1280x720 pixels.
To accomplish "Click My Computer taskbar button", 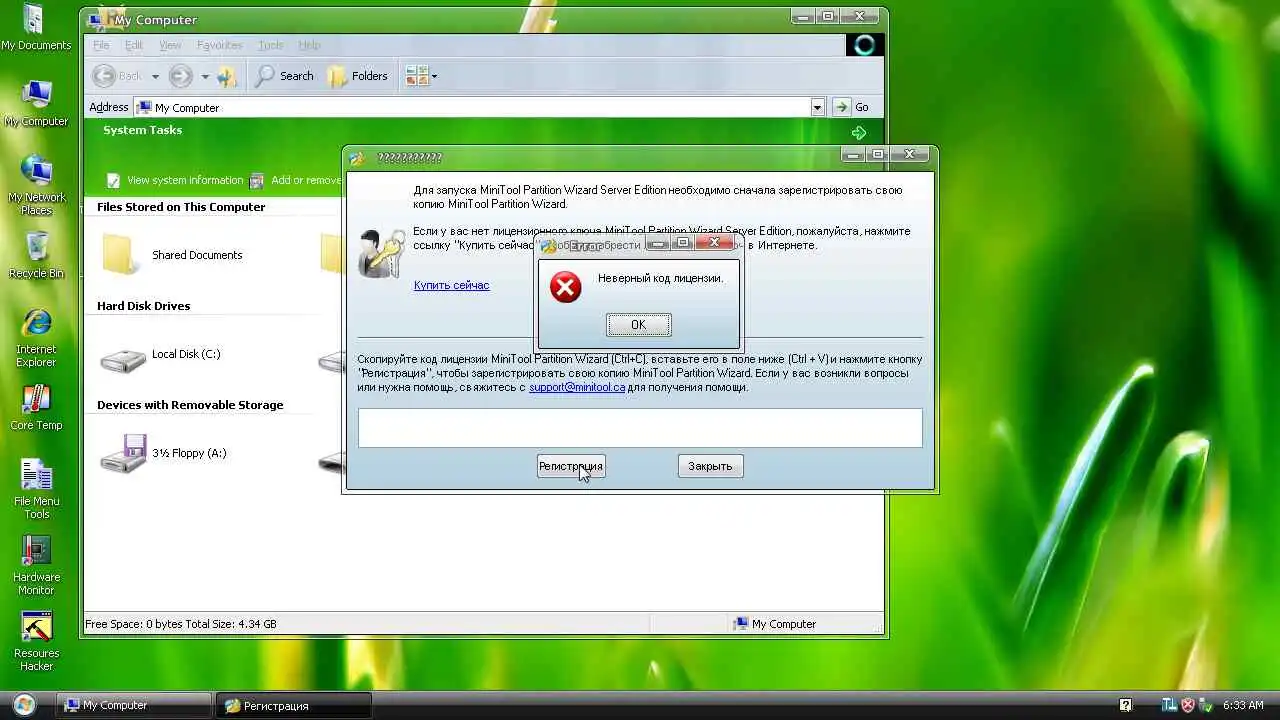I will [134, 705].
